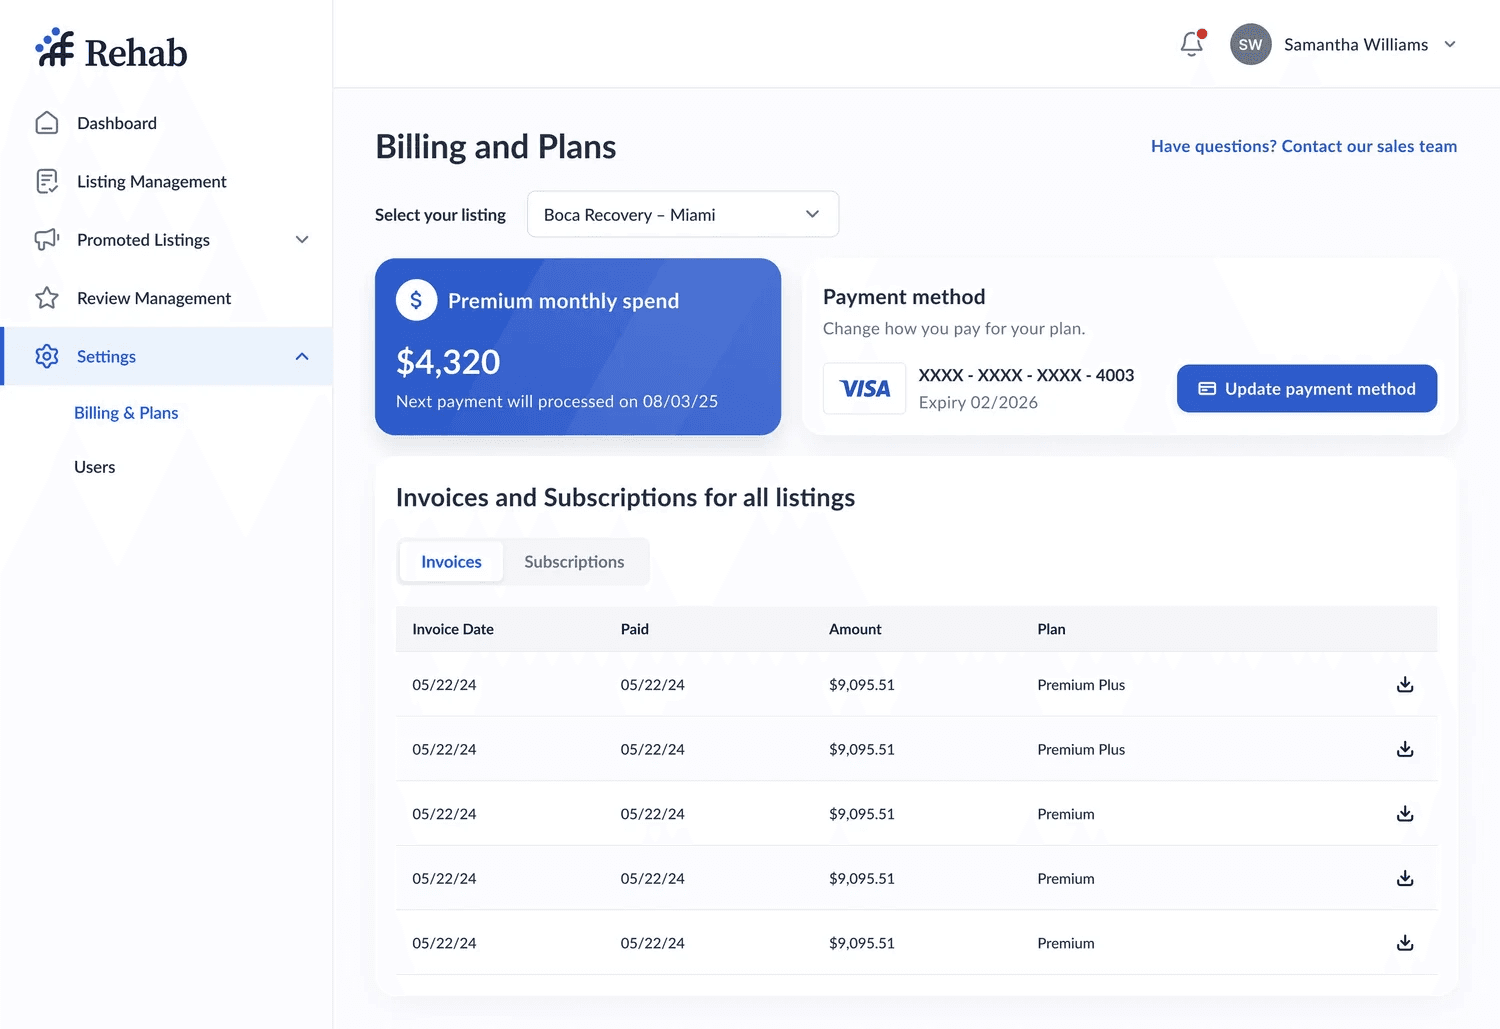Click the next payment date text

point(557,401)
